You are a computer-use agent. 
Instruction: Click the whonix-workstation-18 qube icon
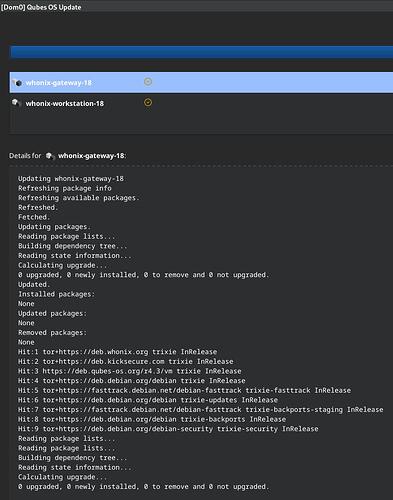(x=16, y=103)
